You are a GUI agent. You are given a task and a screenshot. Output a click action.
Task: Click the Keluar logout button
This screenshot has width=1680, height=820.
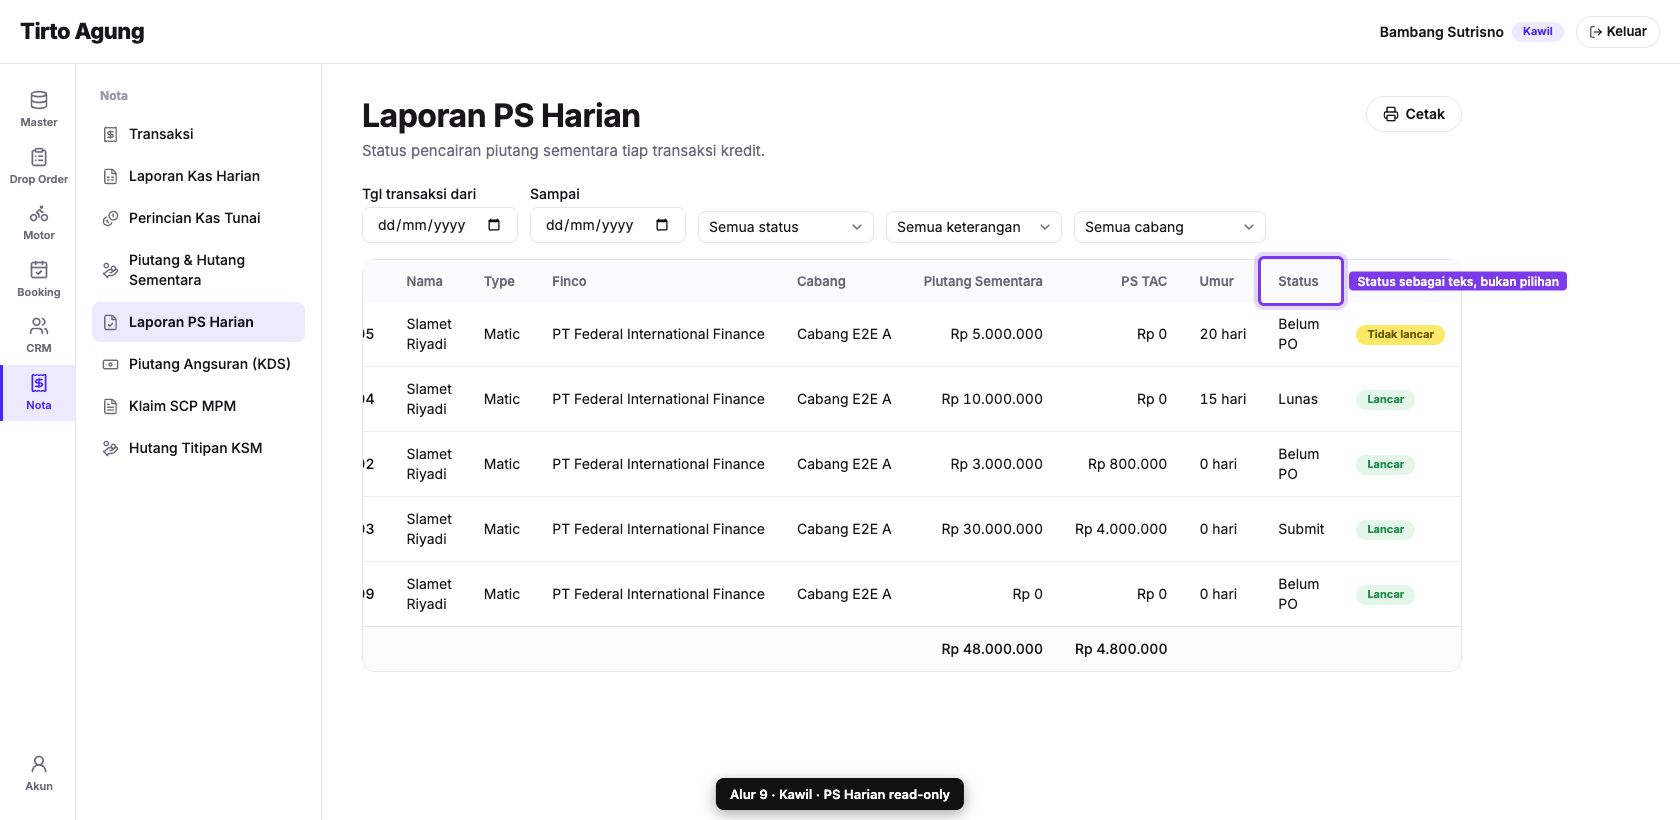pyautogui.click(x=1618, y=32)
